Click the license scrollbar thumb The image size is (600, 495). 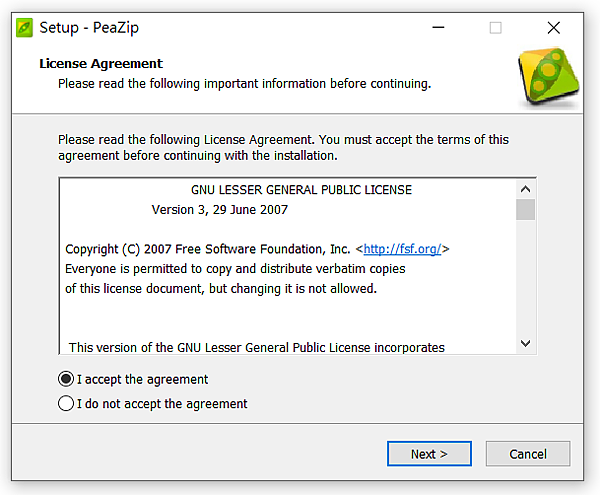coord(525,209)
